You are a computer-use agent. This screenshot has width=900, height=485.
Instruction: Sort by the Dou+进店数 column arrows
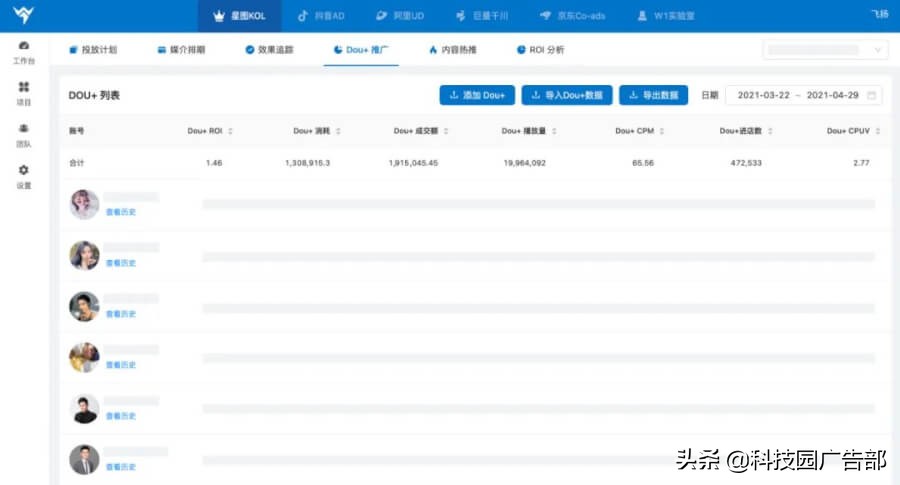(x=770, y=131)
